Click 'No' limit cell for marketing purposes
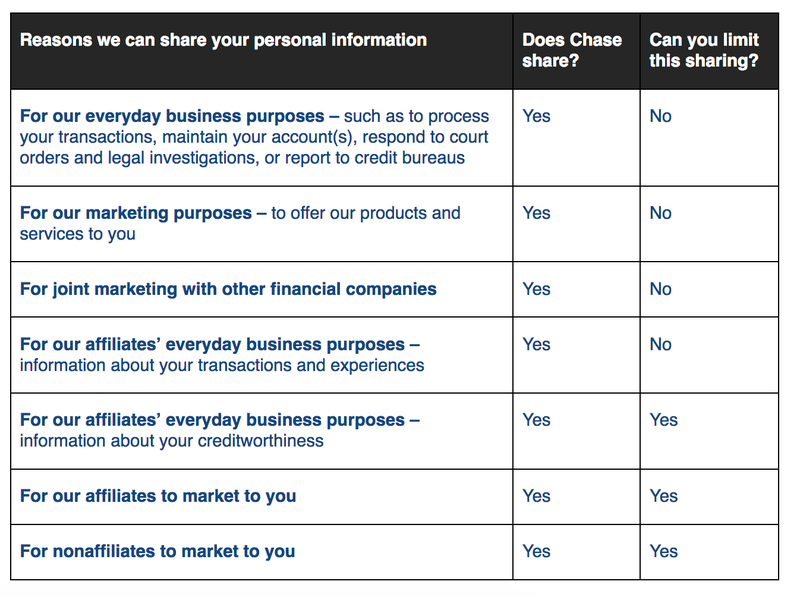 (660, 213)
